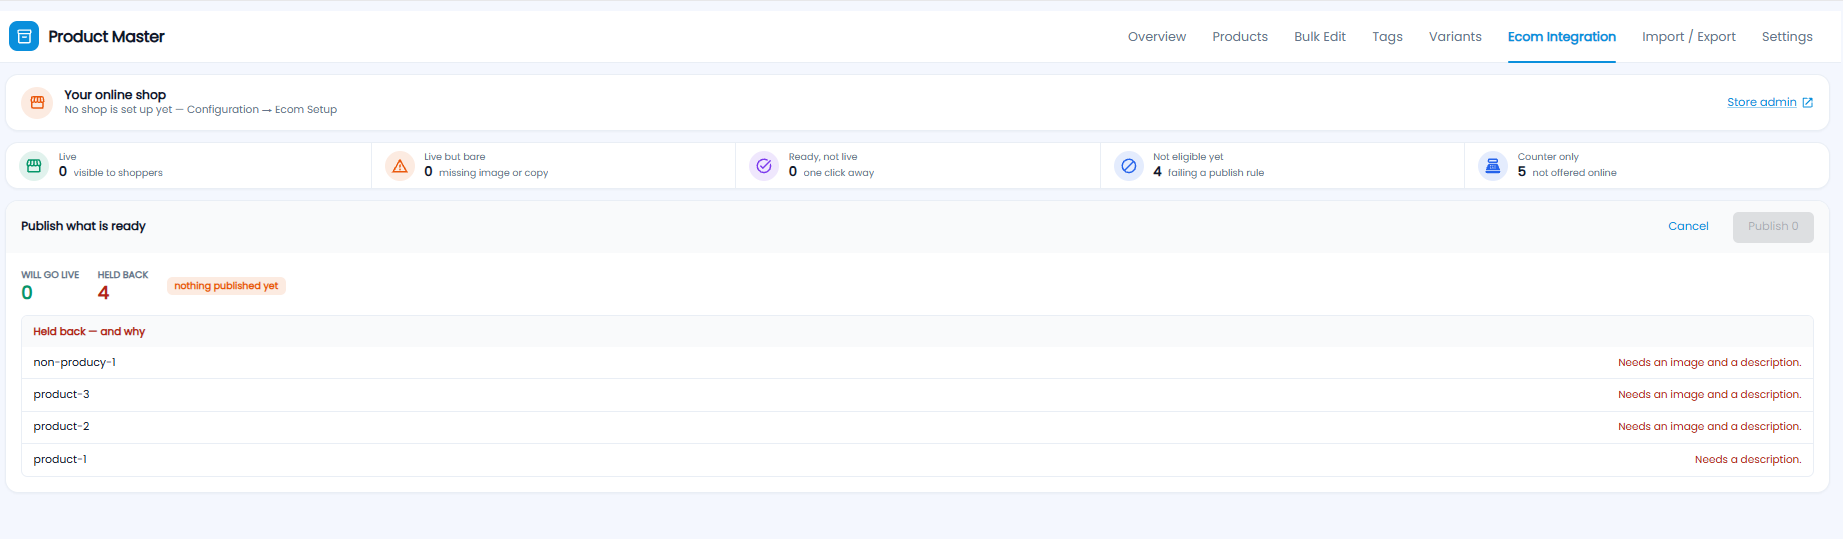Click the orange online shop storefront icon
This screenshot has width=1843, height=539.
point(37,102)
